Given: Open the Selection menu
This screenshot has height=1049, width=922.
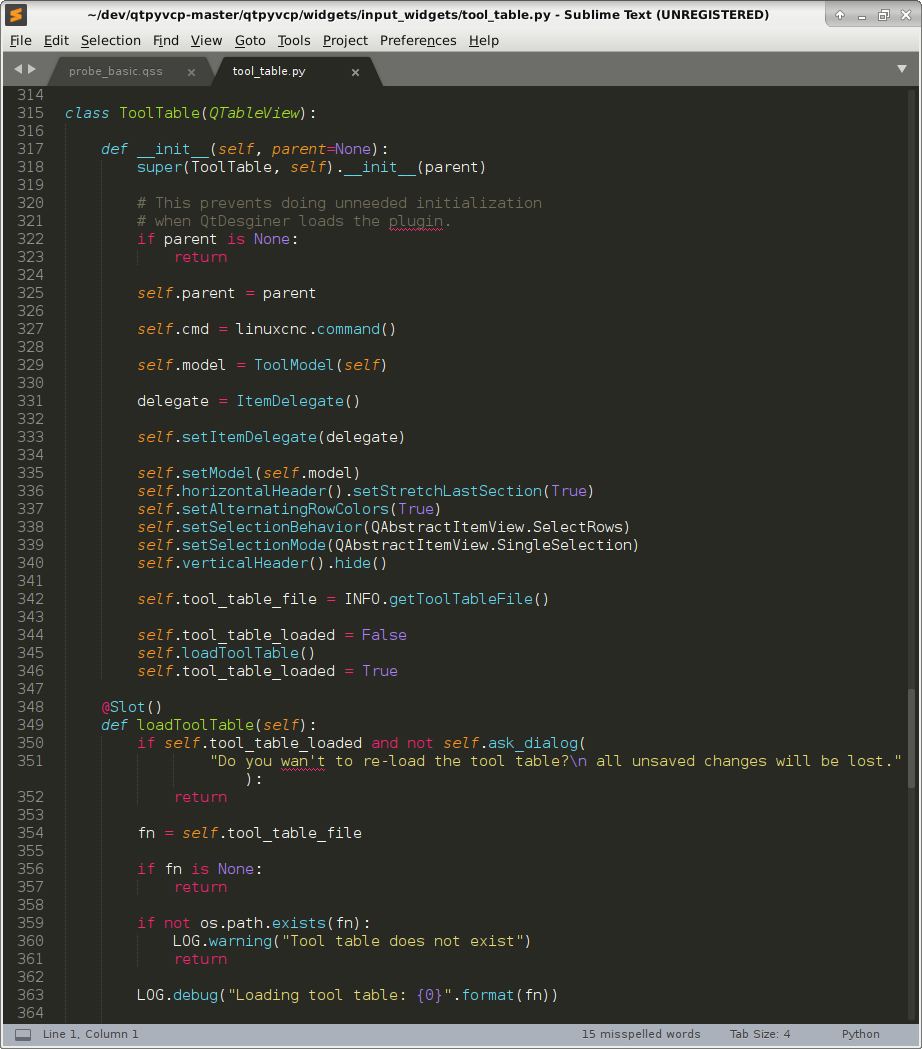Looking at the screenshot, I should (111, 41).
